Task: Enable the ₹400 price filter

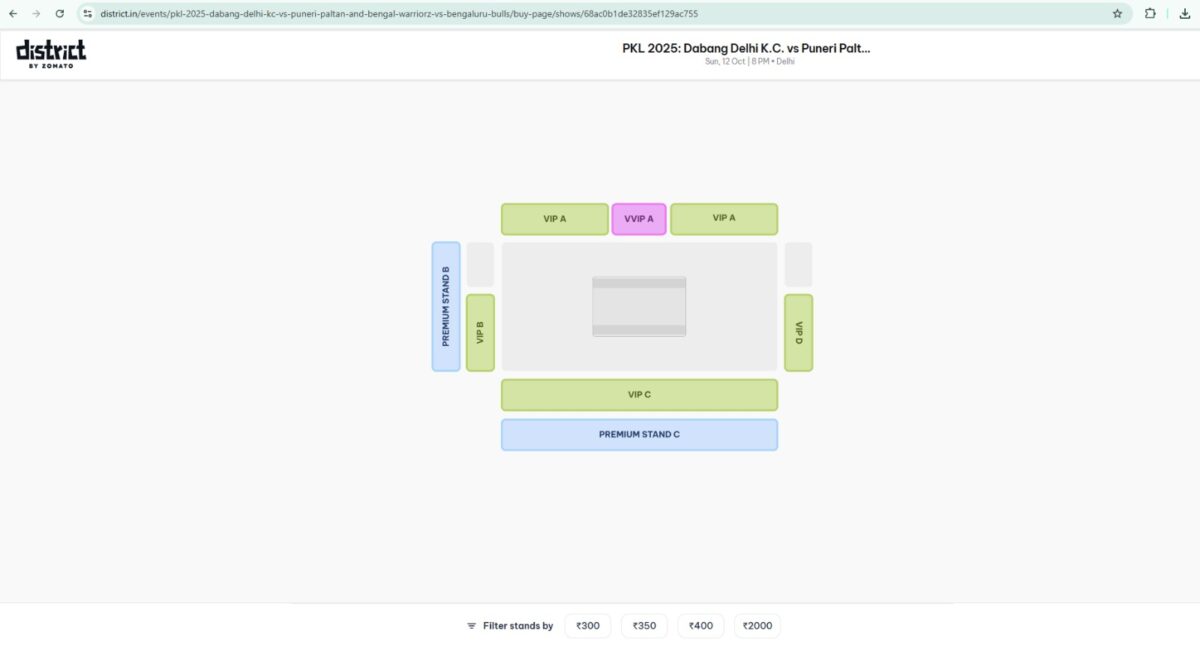Action: [700, 625]
